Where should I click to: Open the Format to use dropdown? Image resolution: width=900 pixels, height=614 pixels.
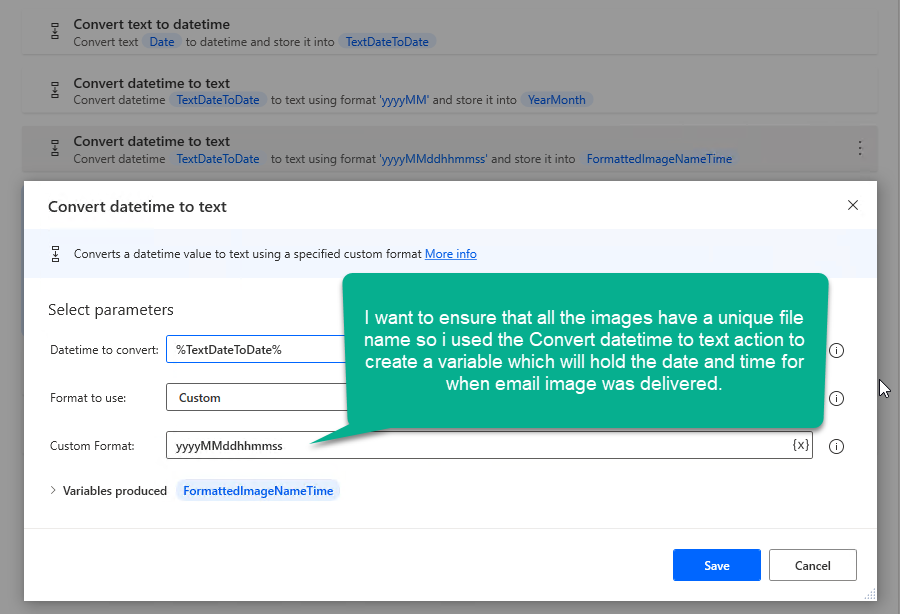pos(257,397)
